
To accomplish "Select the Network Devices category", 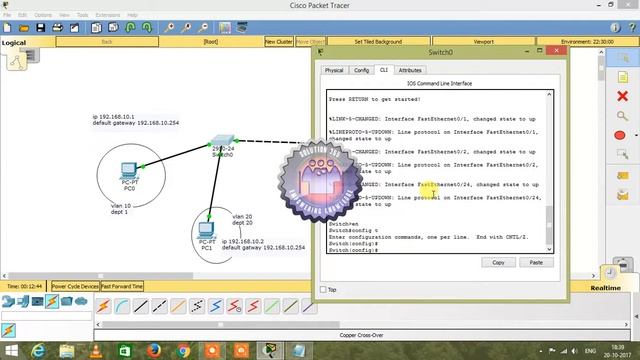I will click(x=8, y=302).
